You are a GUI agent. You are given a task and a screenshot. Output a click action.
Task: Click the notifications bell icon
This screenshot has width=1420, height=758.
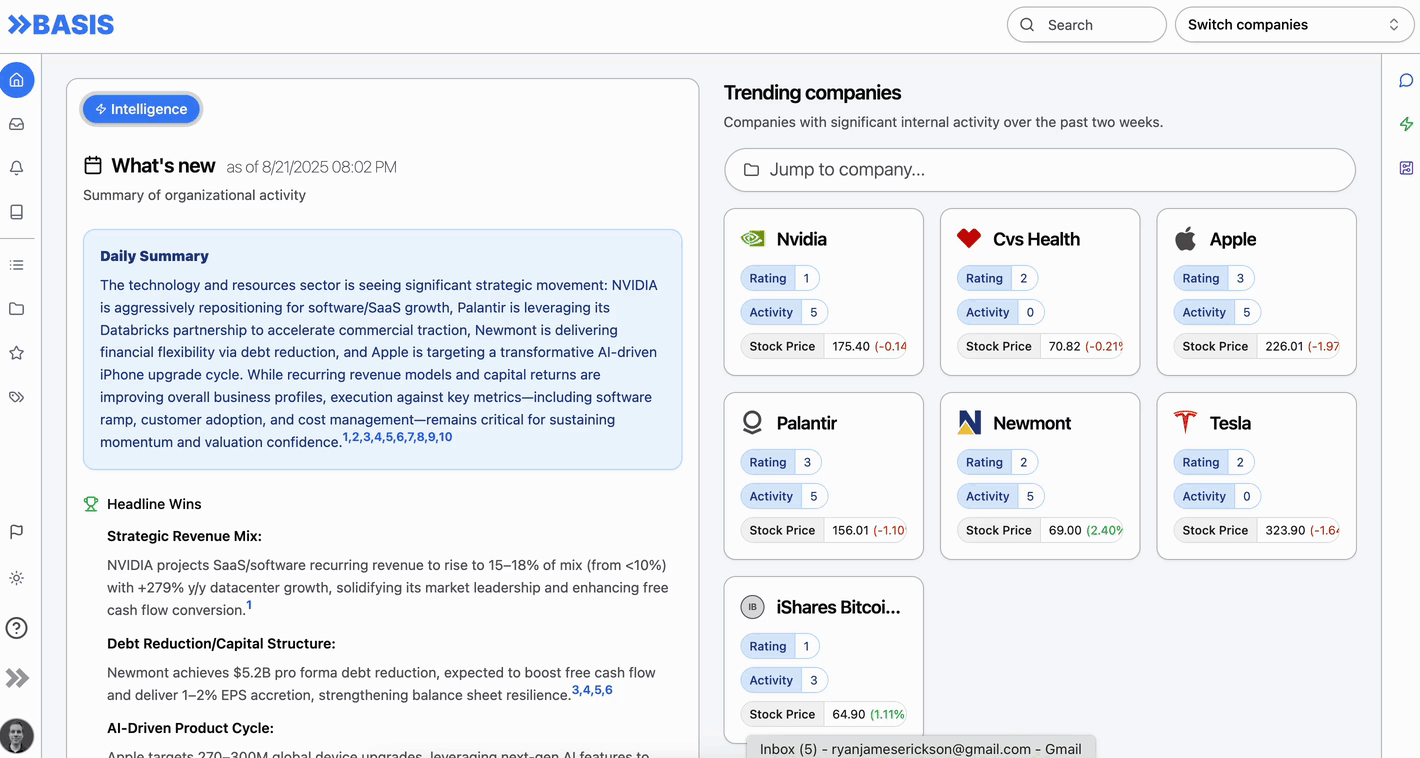point(17,168)
